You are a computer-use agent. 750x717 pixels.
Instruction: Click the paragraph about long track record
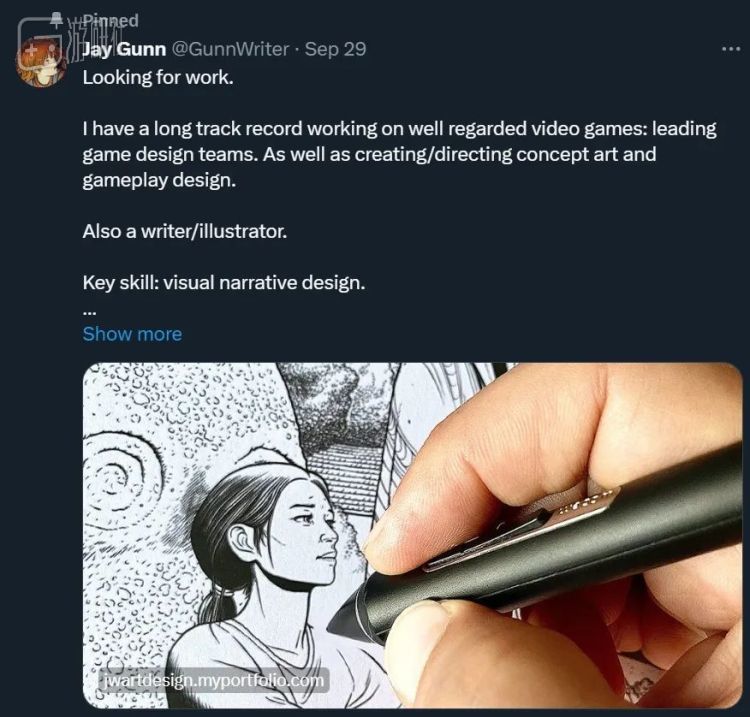[x=399, y=154]
